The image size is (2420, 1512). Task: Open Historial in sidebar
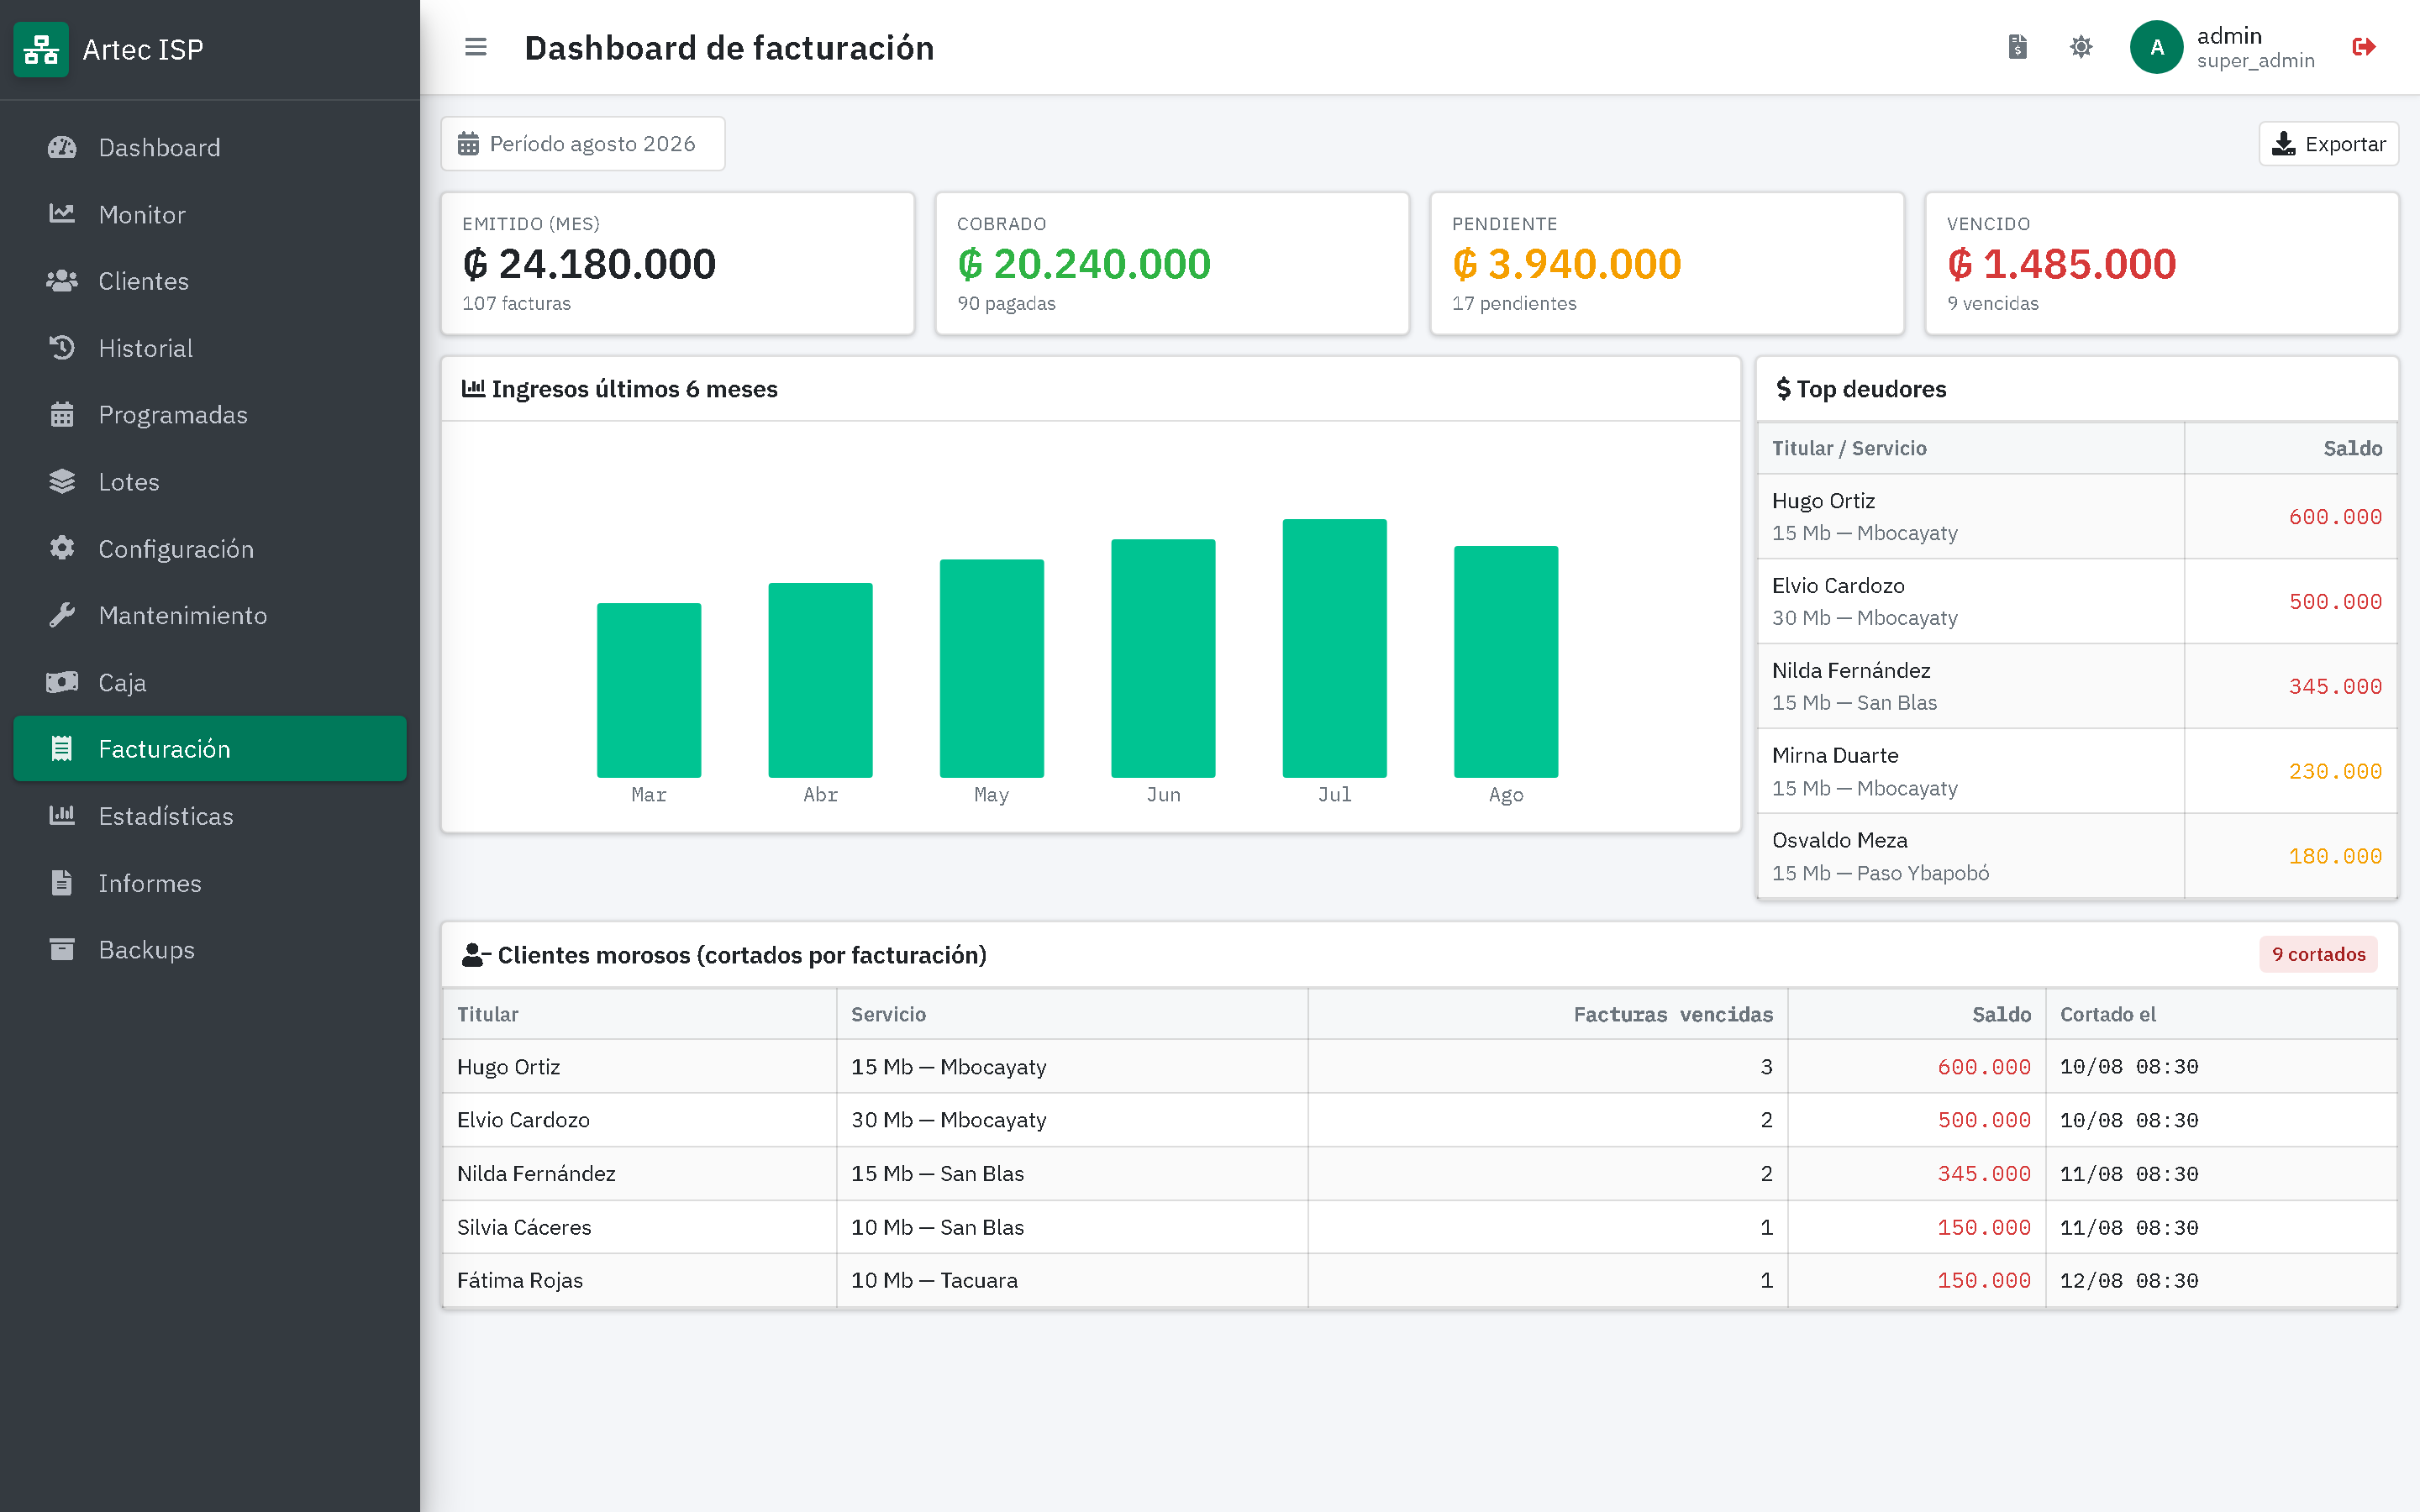coord(210,348)
